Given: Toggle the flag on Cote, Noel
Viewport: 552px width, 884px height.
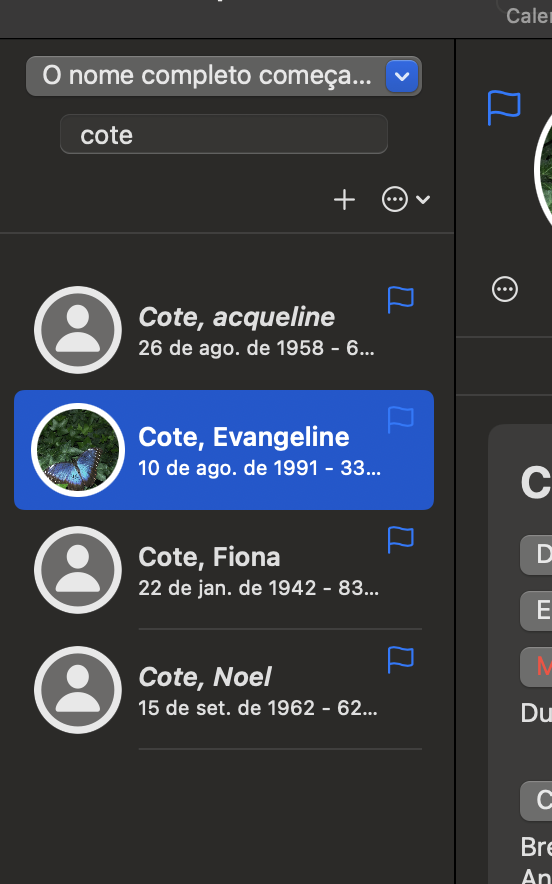Looking at the screenshot, I should (401, 660).
